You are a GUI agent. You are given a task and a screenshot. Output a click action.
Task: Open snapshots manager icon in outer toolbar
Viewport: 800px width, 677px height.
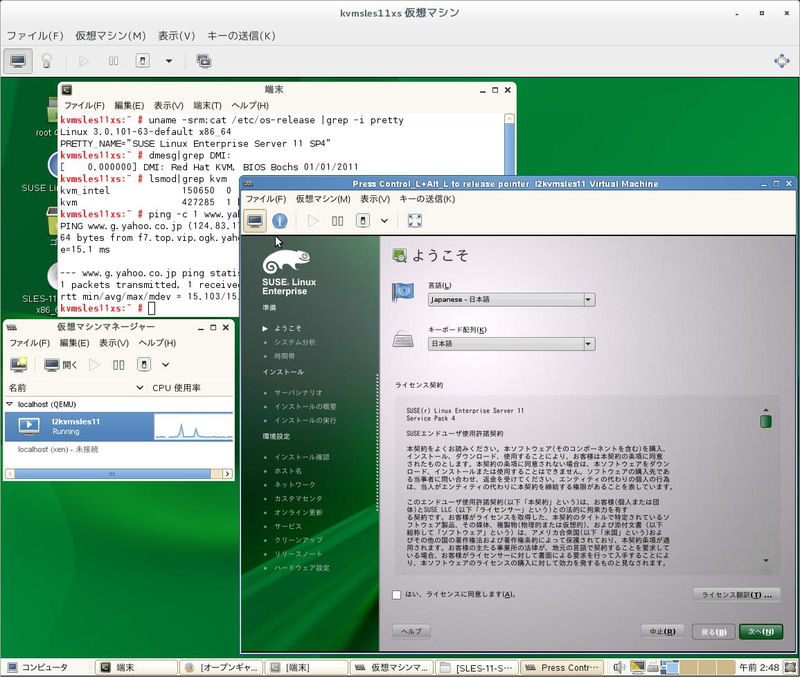(204, 61)
